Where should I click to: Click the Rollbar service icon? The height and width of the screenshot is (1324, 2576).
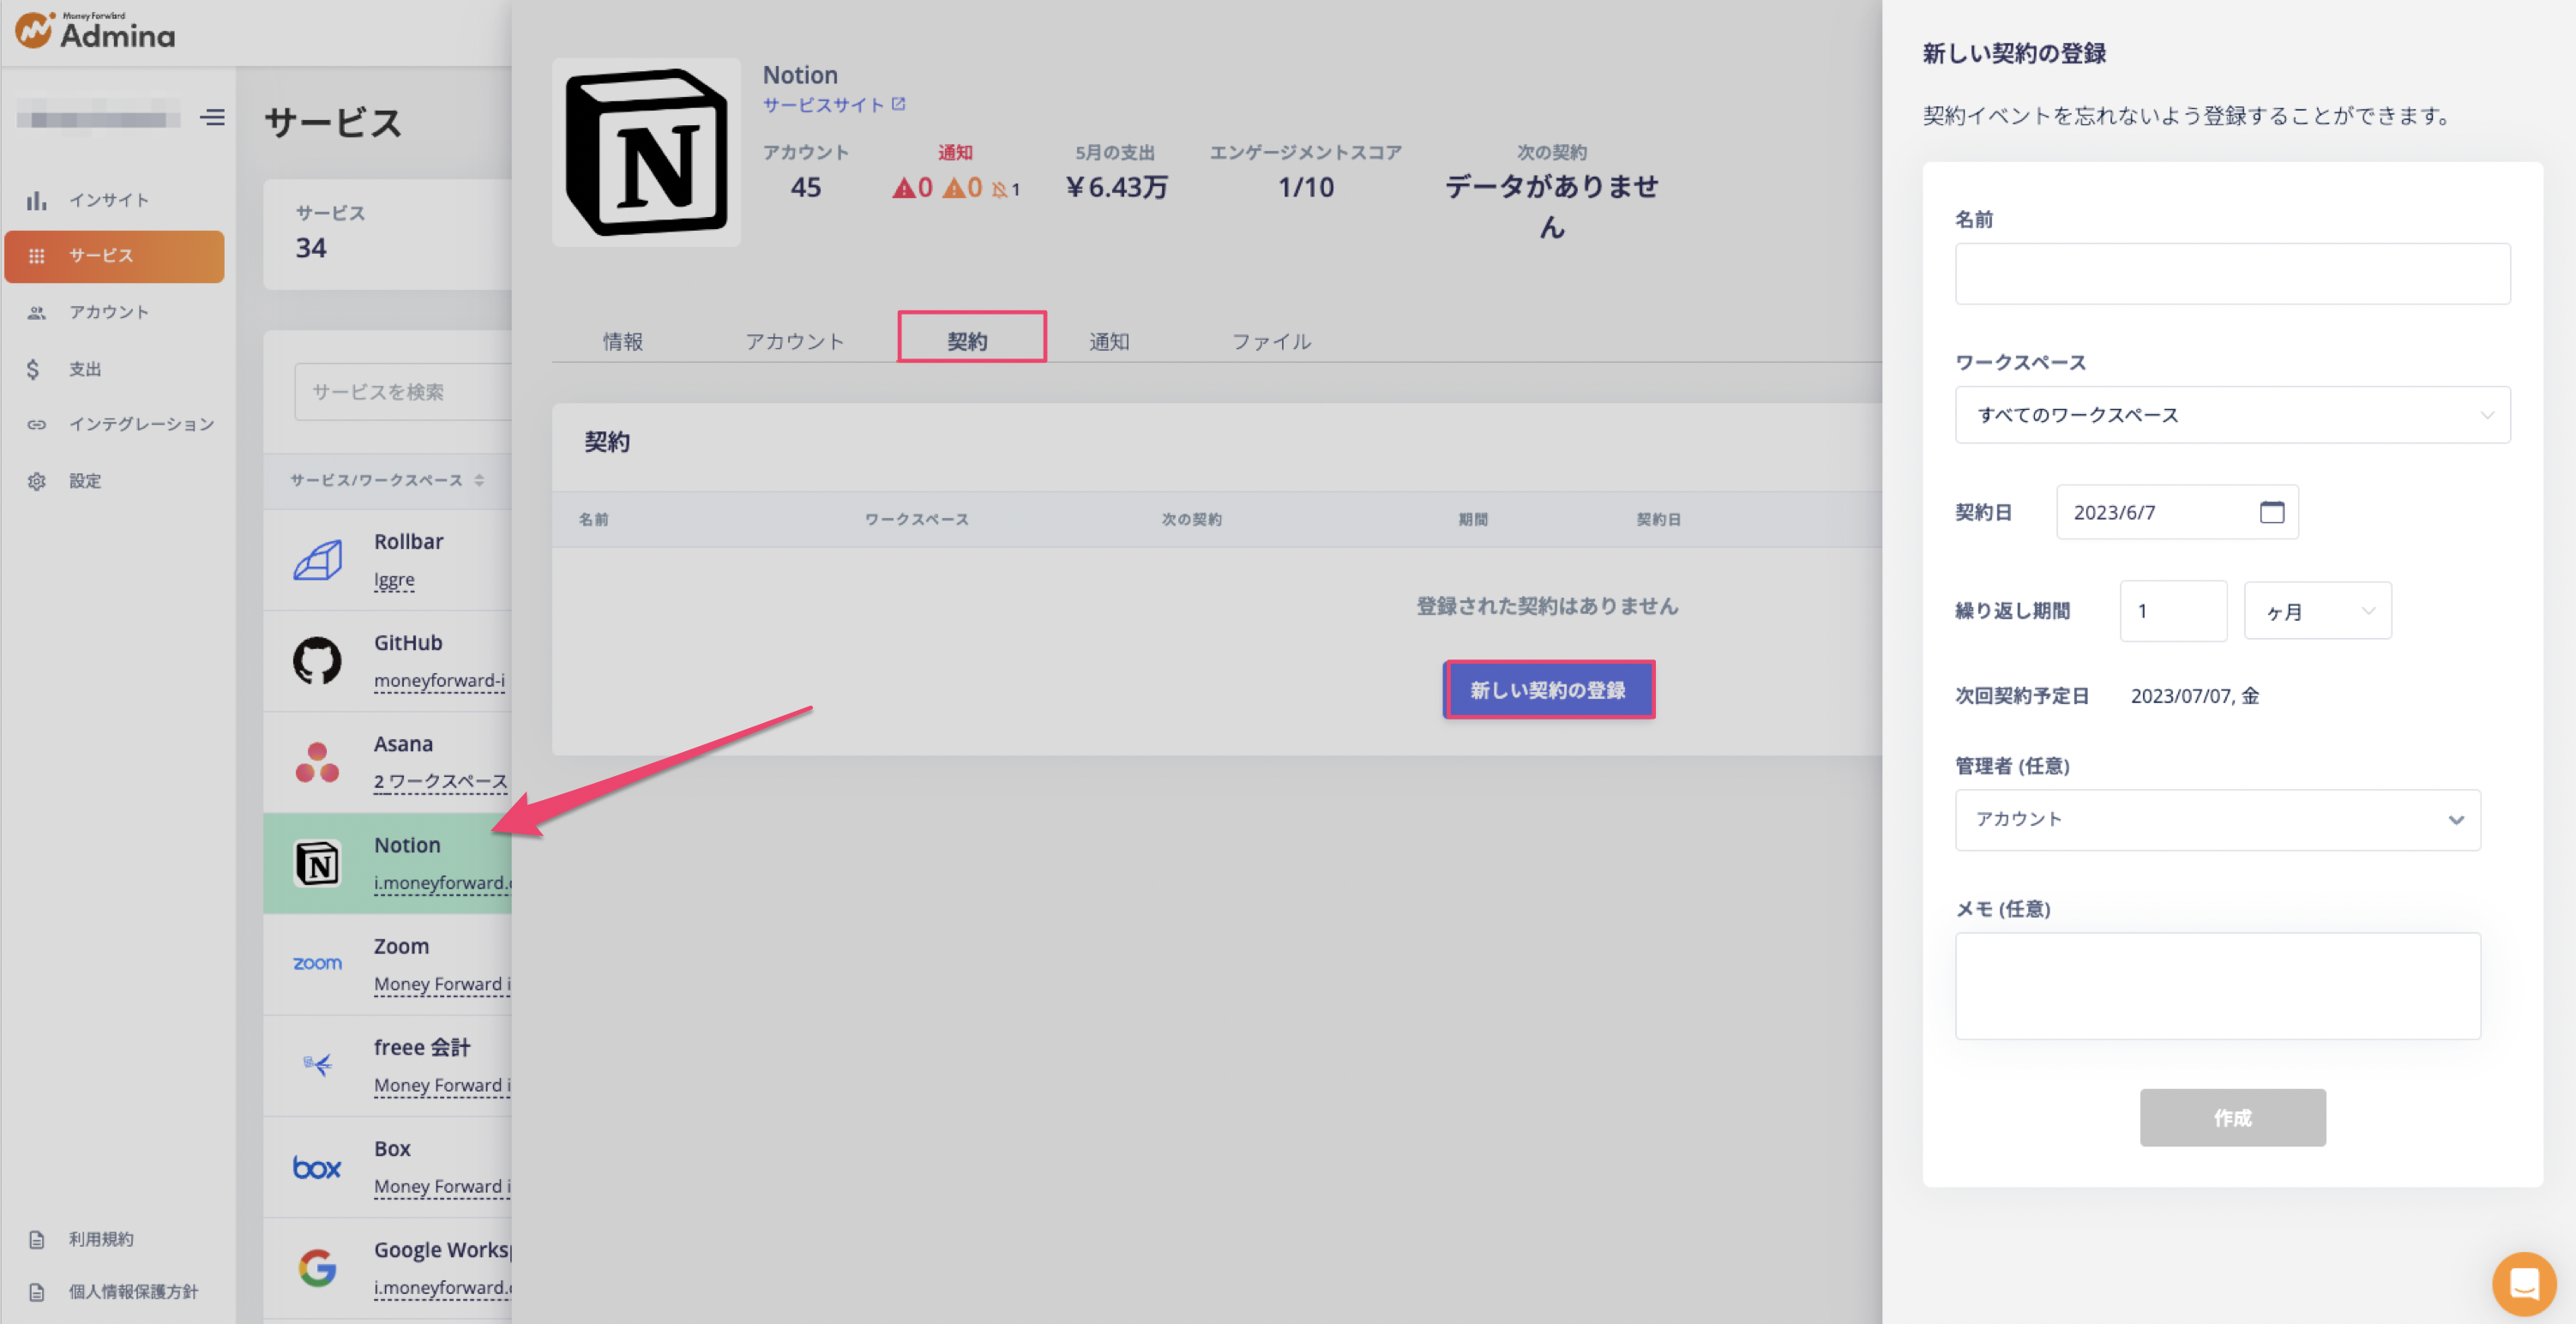coord(318,560)
